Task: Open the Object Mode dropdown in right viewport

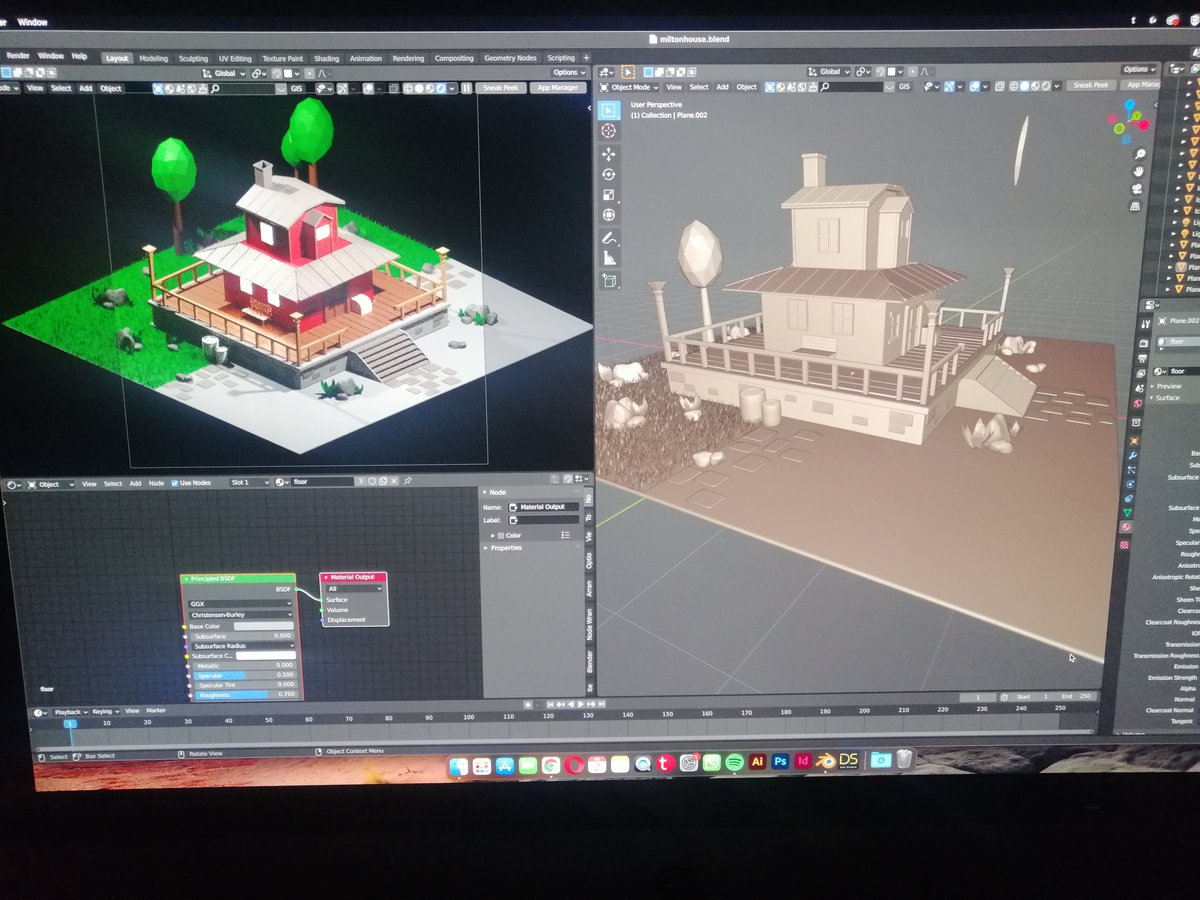Action: click(x=630, y=86)
